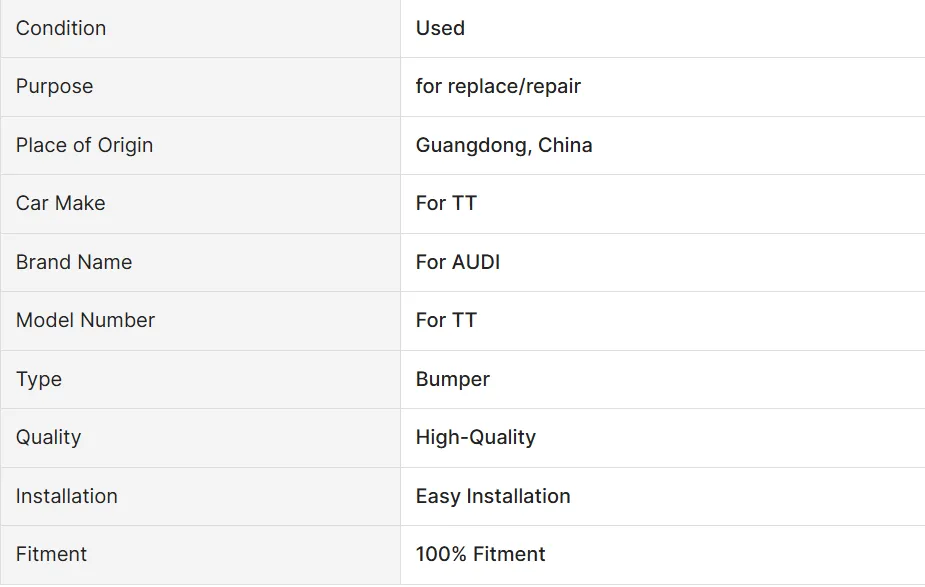925x587 pixels.
Task: Click the Fitment attribute label
Action: [52, 554]
